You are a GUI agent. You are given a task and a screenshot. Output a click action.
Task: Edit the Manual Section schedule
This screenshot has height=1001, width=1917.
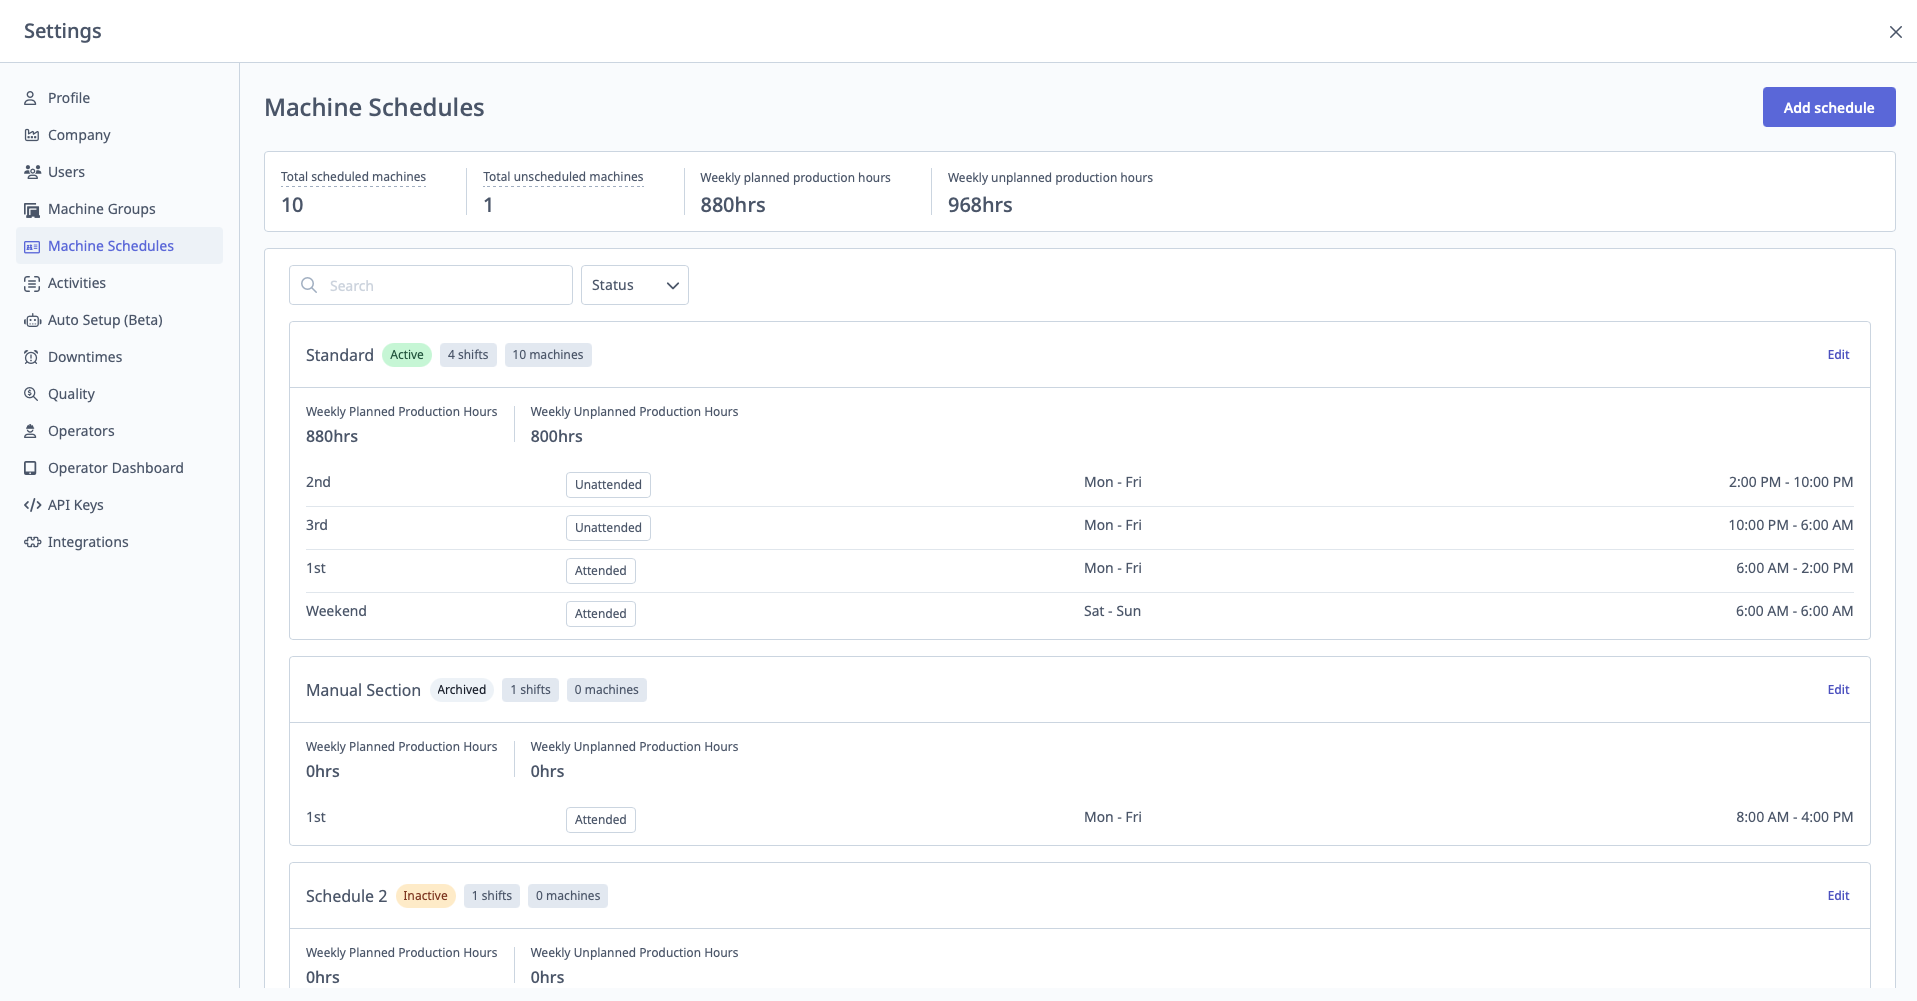pos(1839,689)
